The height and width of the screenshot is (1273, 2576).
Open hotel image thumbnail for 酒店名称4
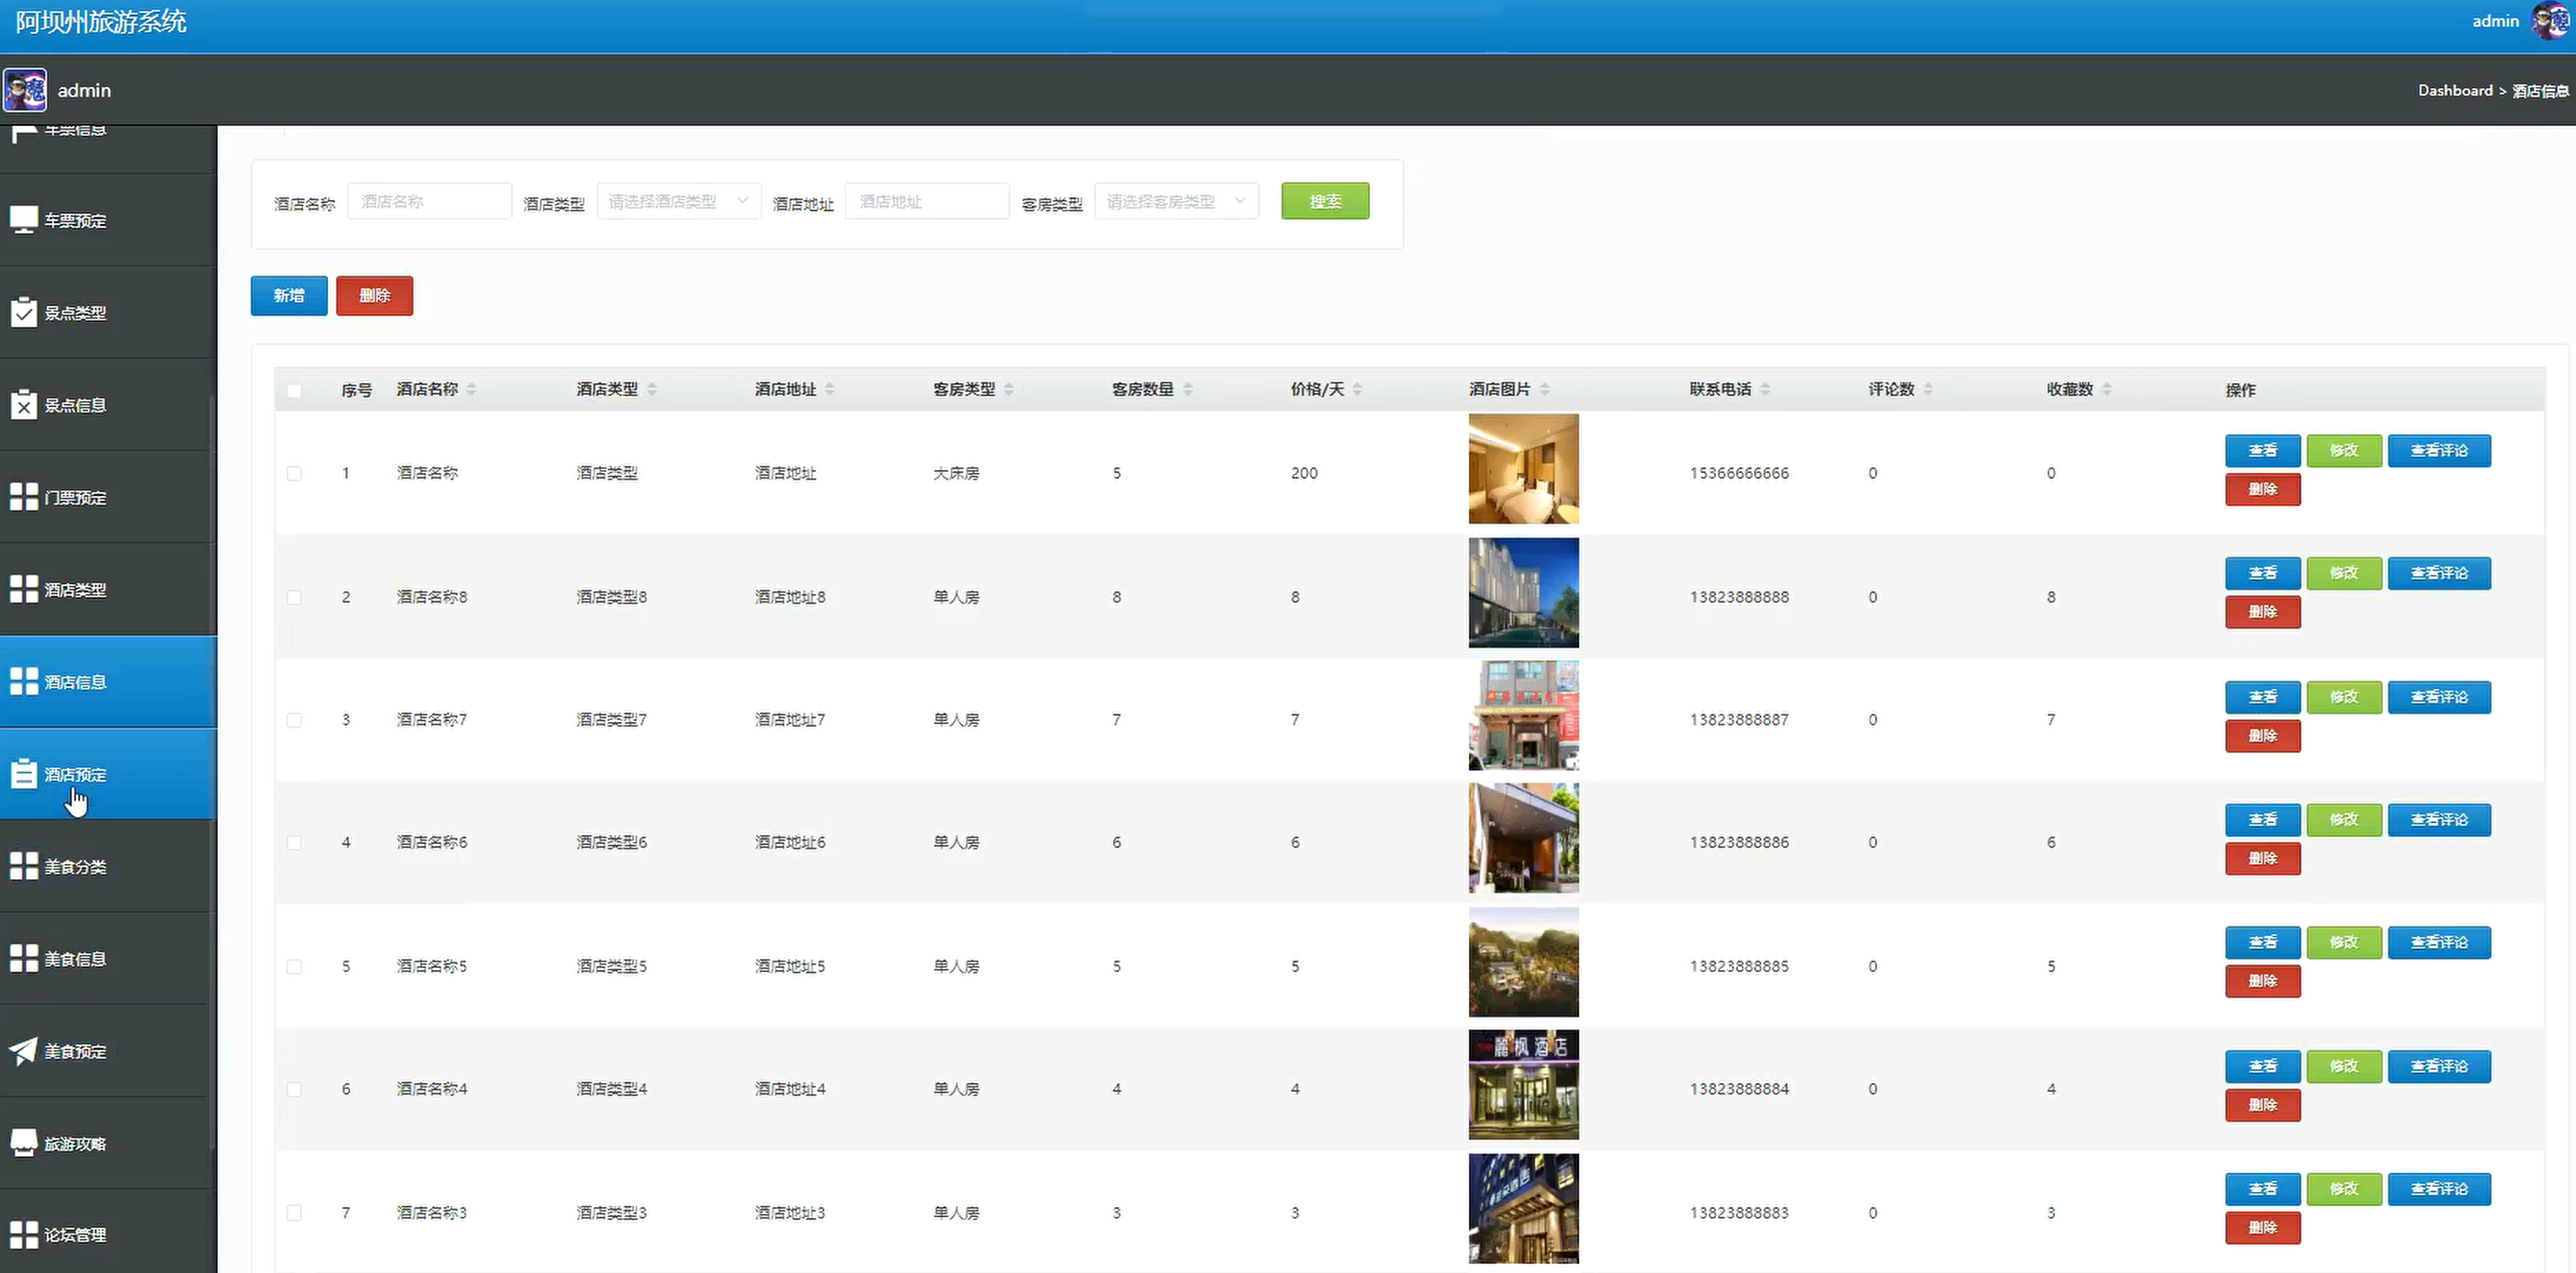[1523, 1085]
